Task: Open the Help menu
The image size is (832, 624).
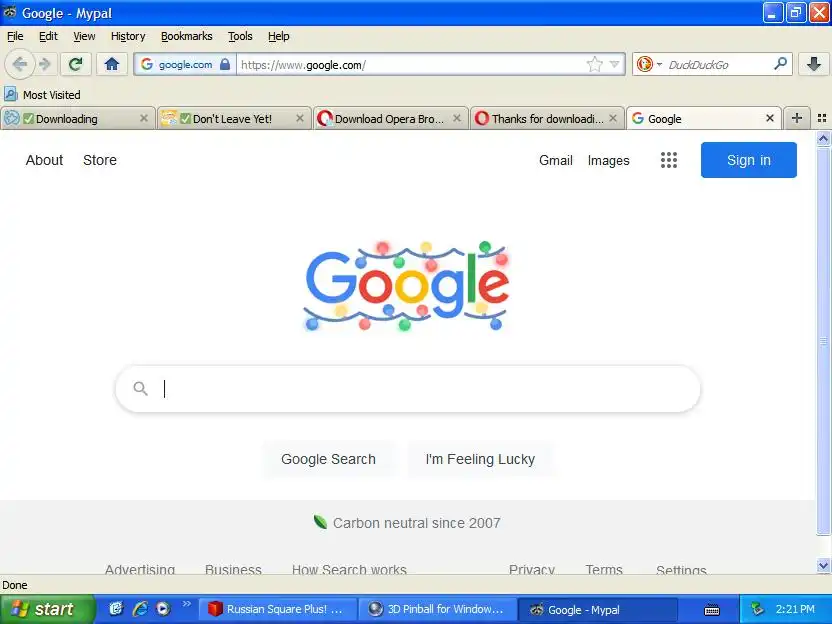Action: point(279,36)
